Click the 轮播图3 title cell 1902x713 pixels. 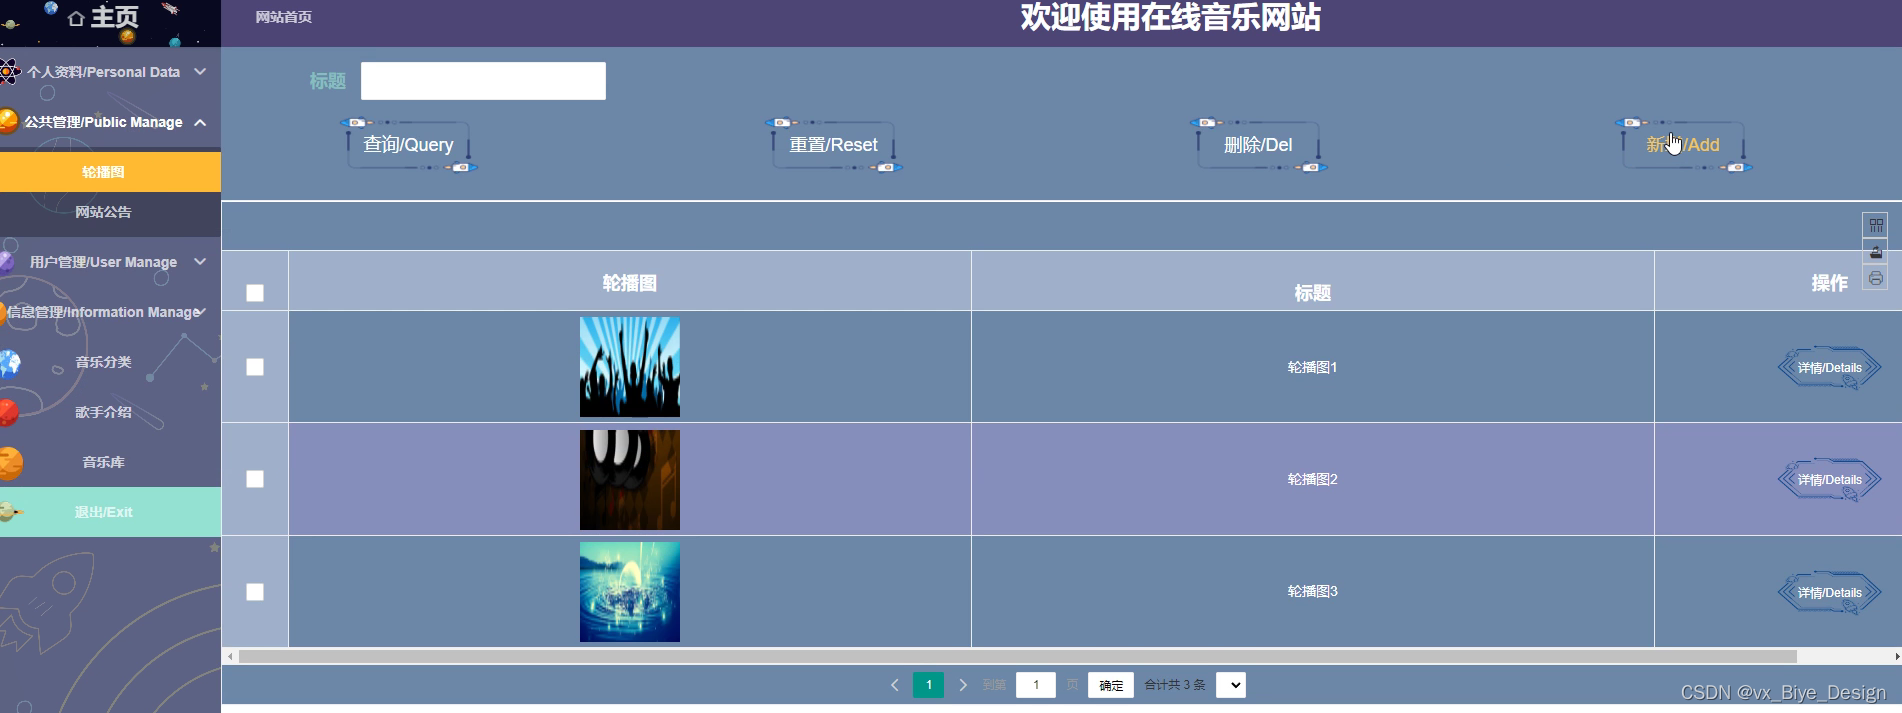1313,591
